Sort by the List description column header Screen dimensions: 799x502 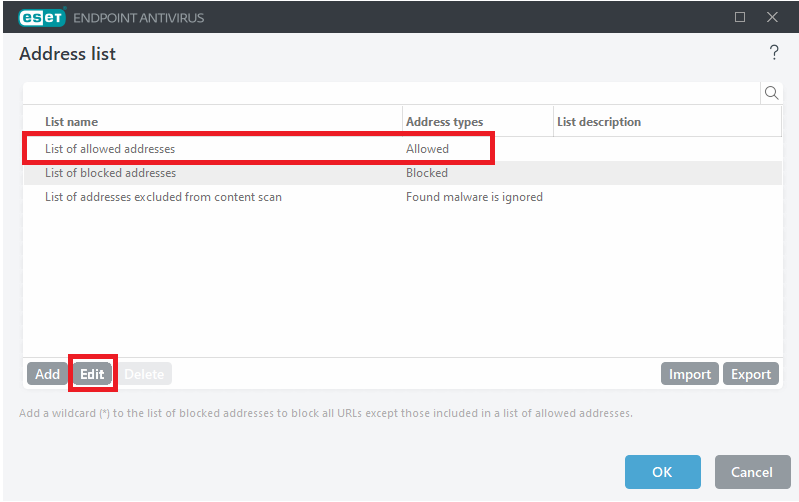point(666,122)
